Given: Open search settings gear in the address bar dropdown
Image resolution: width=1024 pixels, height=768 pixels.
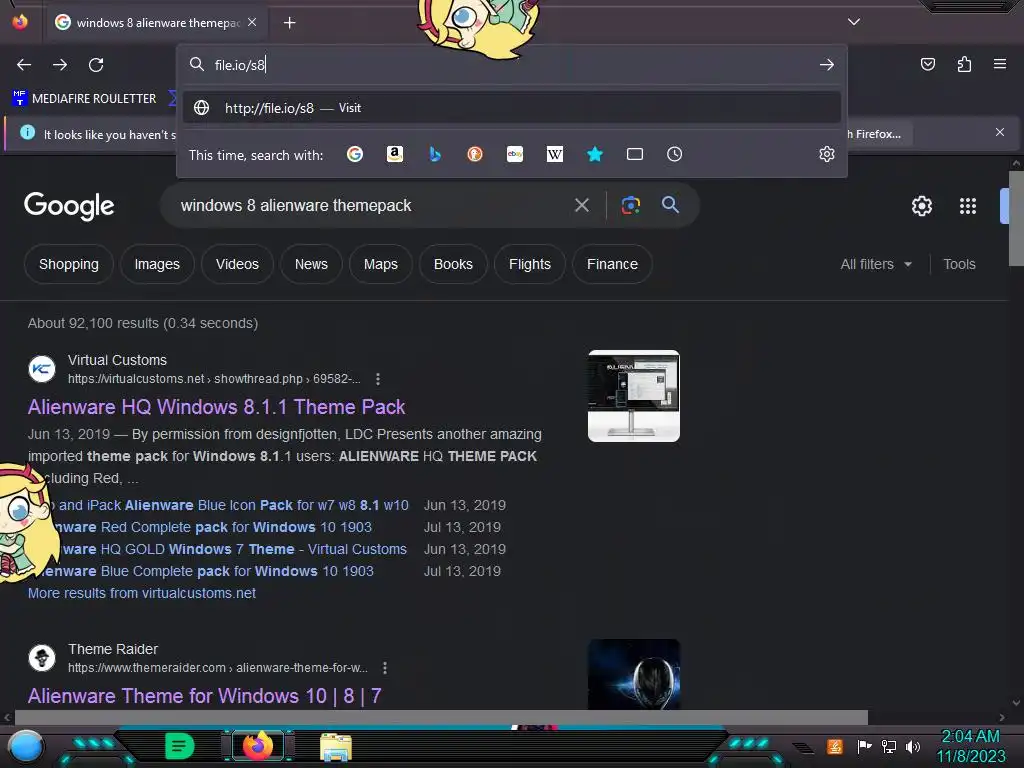Looking at the screenshot, I should click(x=827, y=154).
